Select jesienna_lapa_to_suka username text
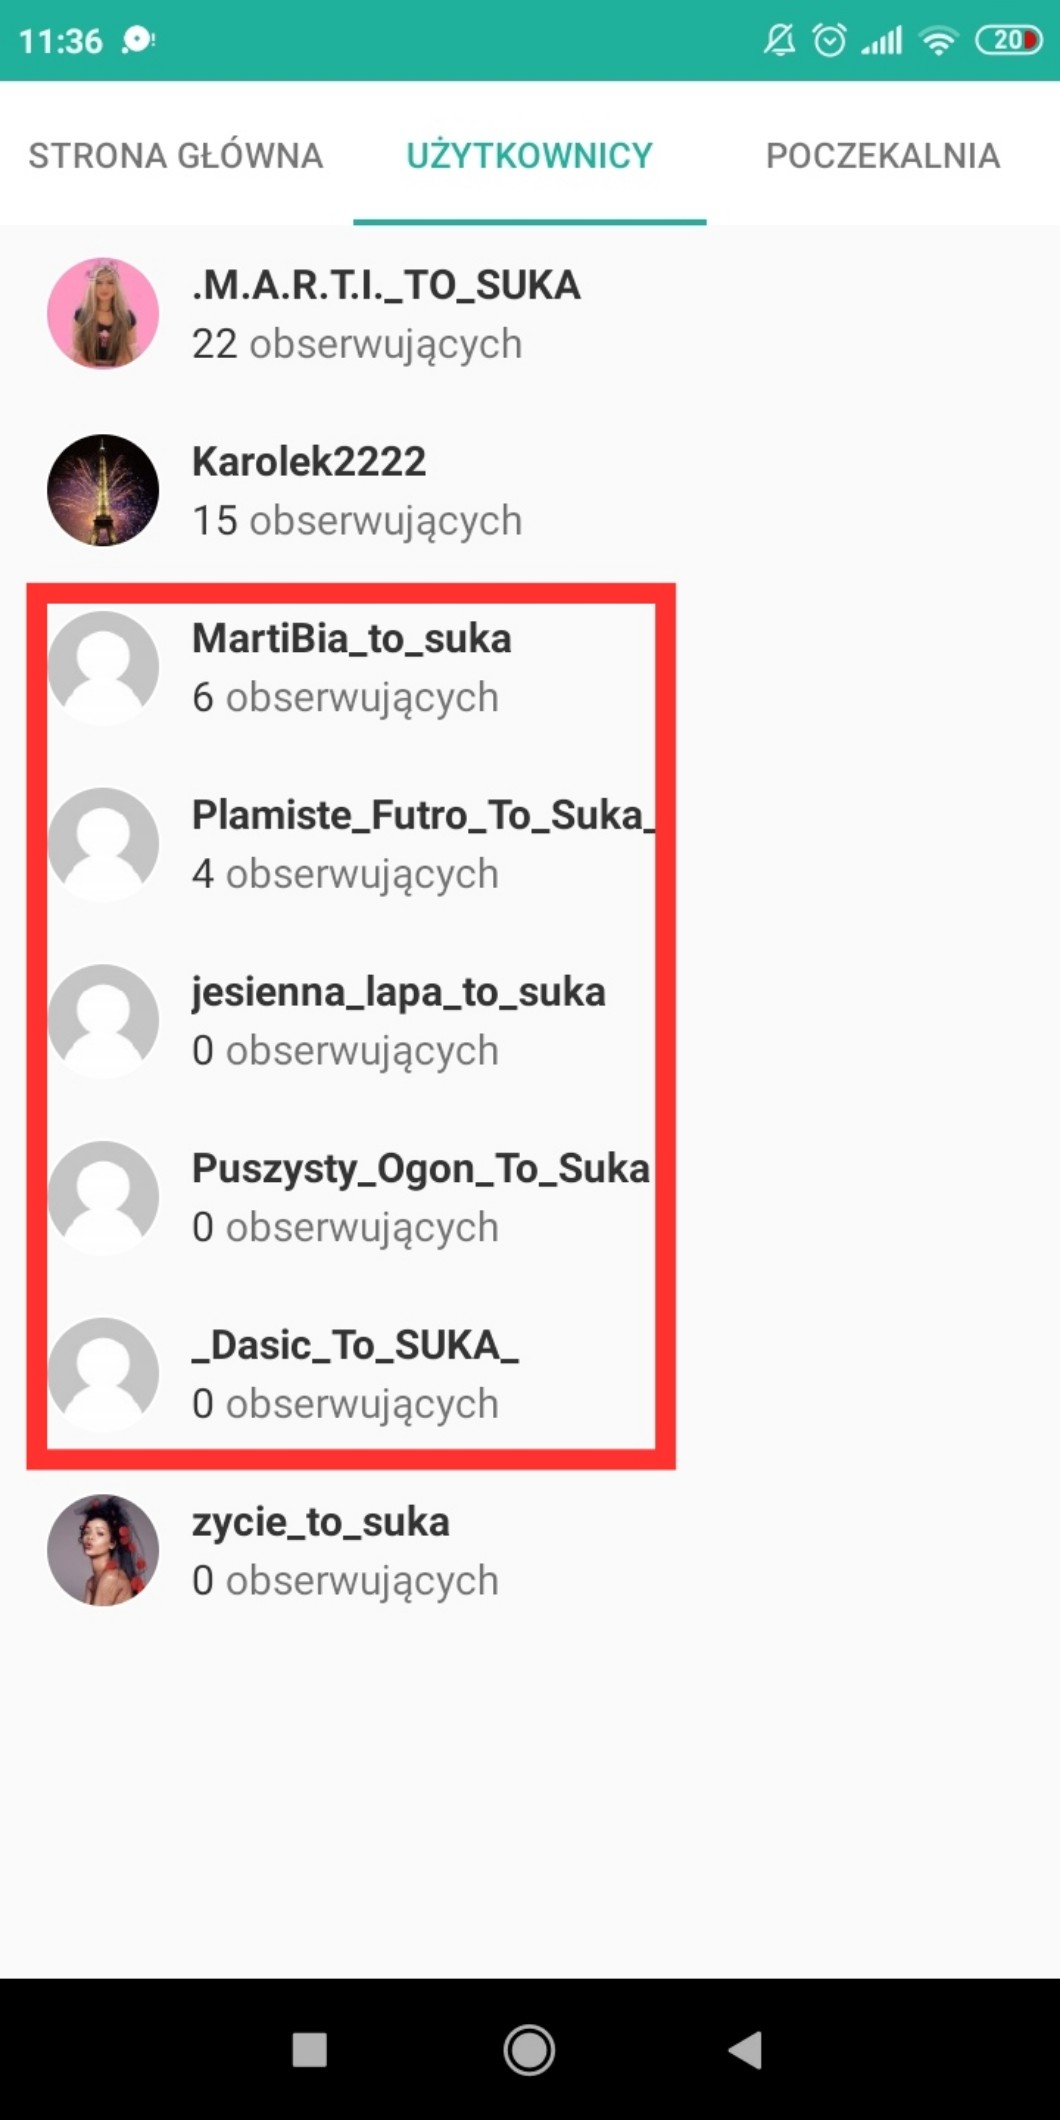 pyautogui.click(x=399, y=993)
